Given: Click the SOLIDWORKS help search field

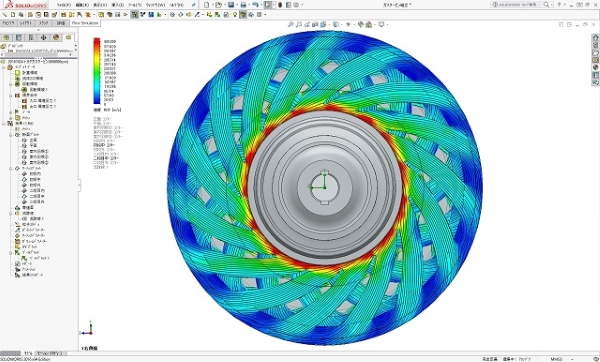Looking at the screenshot, I should coord(520,5).
